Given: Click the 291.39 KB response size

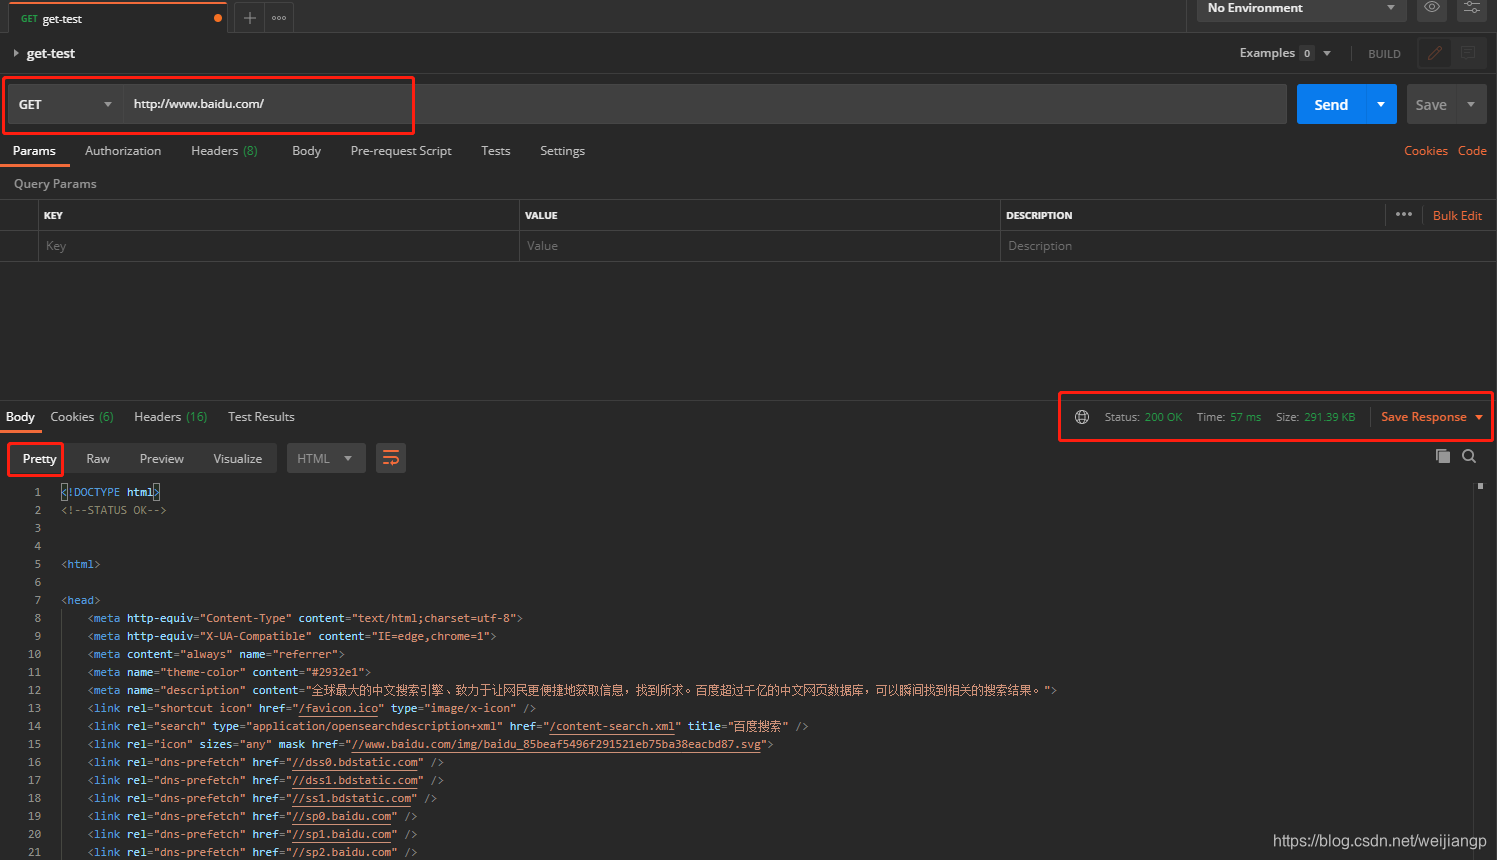Looking at the screenshot, I should [1329, 417].
